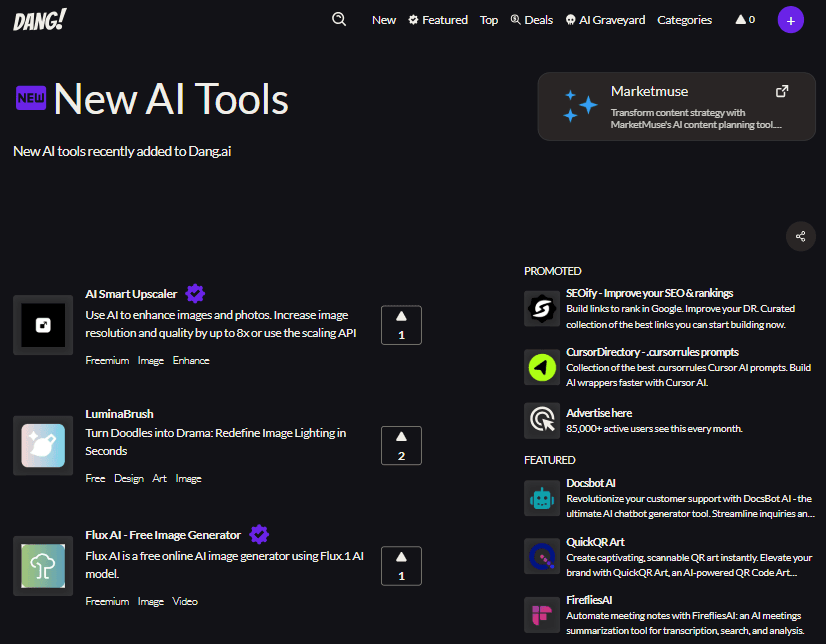
Task: Upvote AI Smart Upscaler
Action: pyautogui.click(x=401, y=325)
